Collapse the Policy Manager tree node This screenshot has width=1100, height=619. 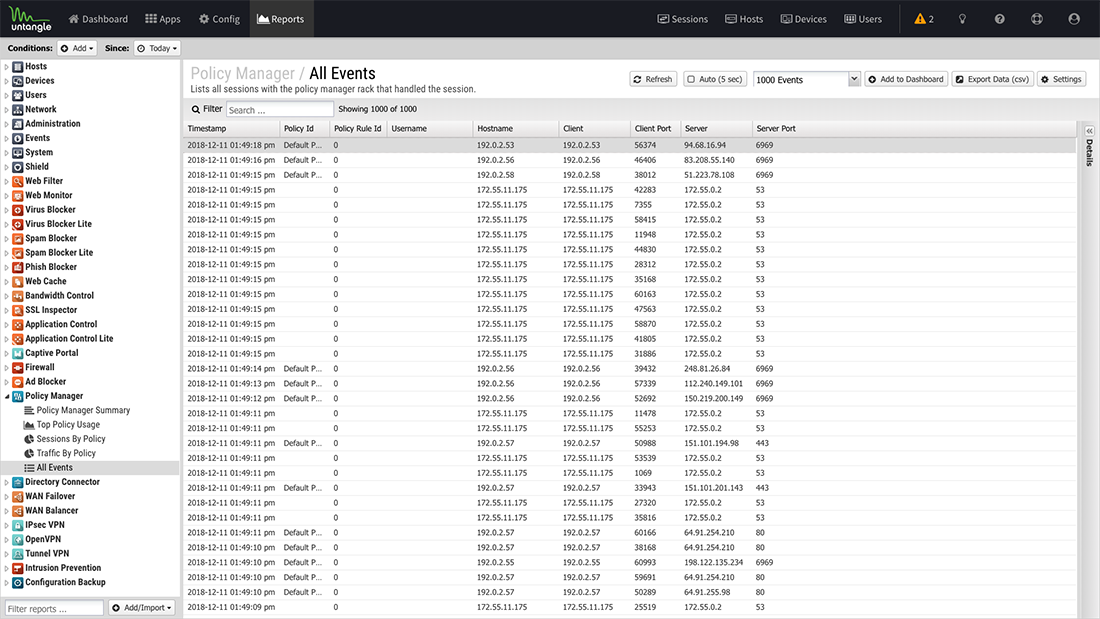click(6, 397)
